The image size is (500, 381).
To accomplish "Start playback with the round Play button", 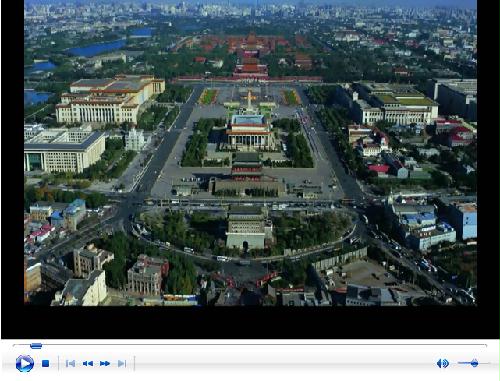I will pos(25,363).
